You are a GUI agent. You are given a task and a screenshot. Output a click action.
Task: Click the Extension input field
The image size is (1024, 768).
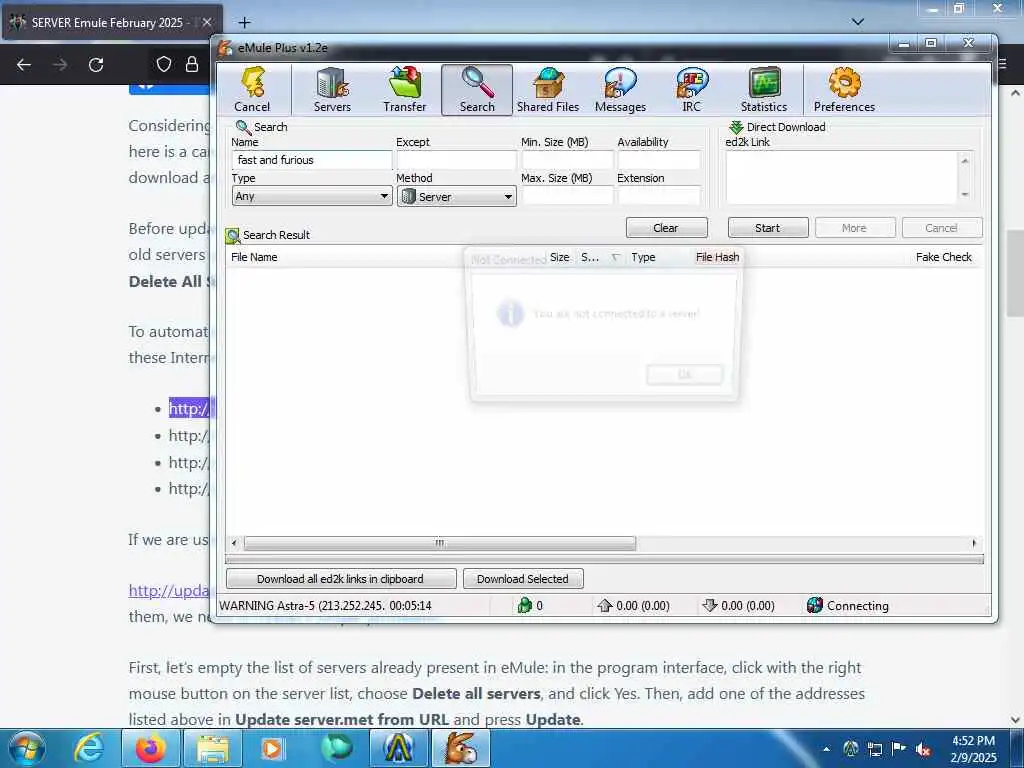[x=659, y=195]
